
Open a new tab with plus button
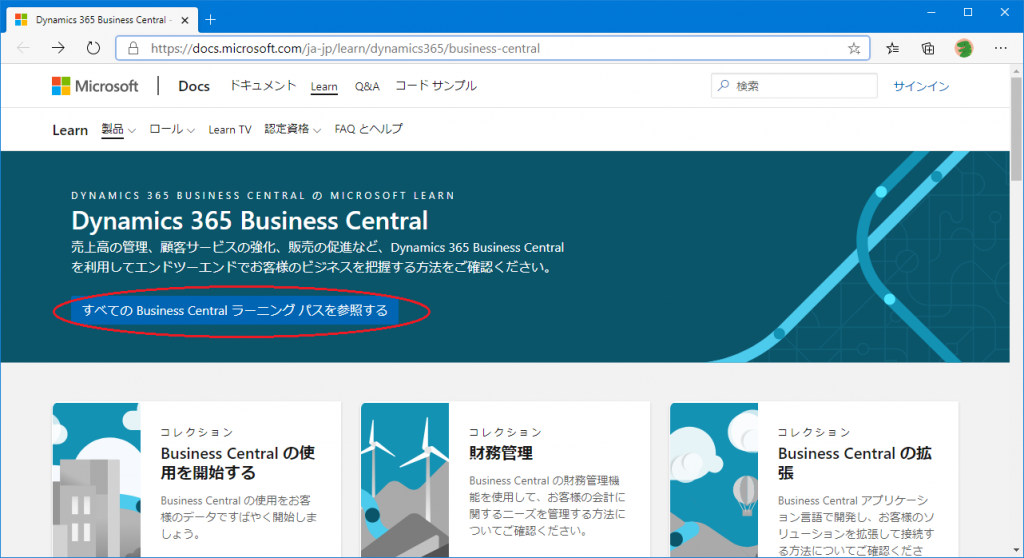coord(210,20)
